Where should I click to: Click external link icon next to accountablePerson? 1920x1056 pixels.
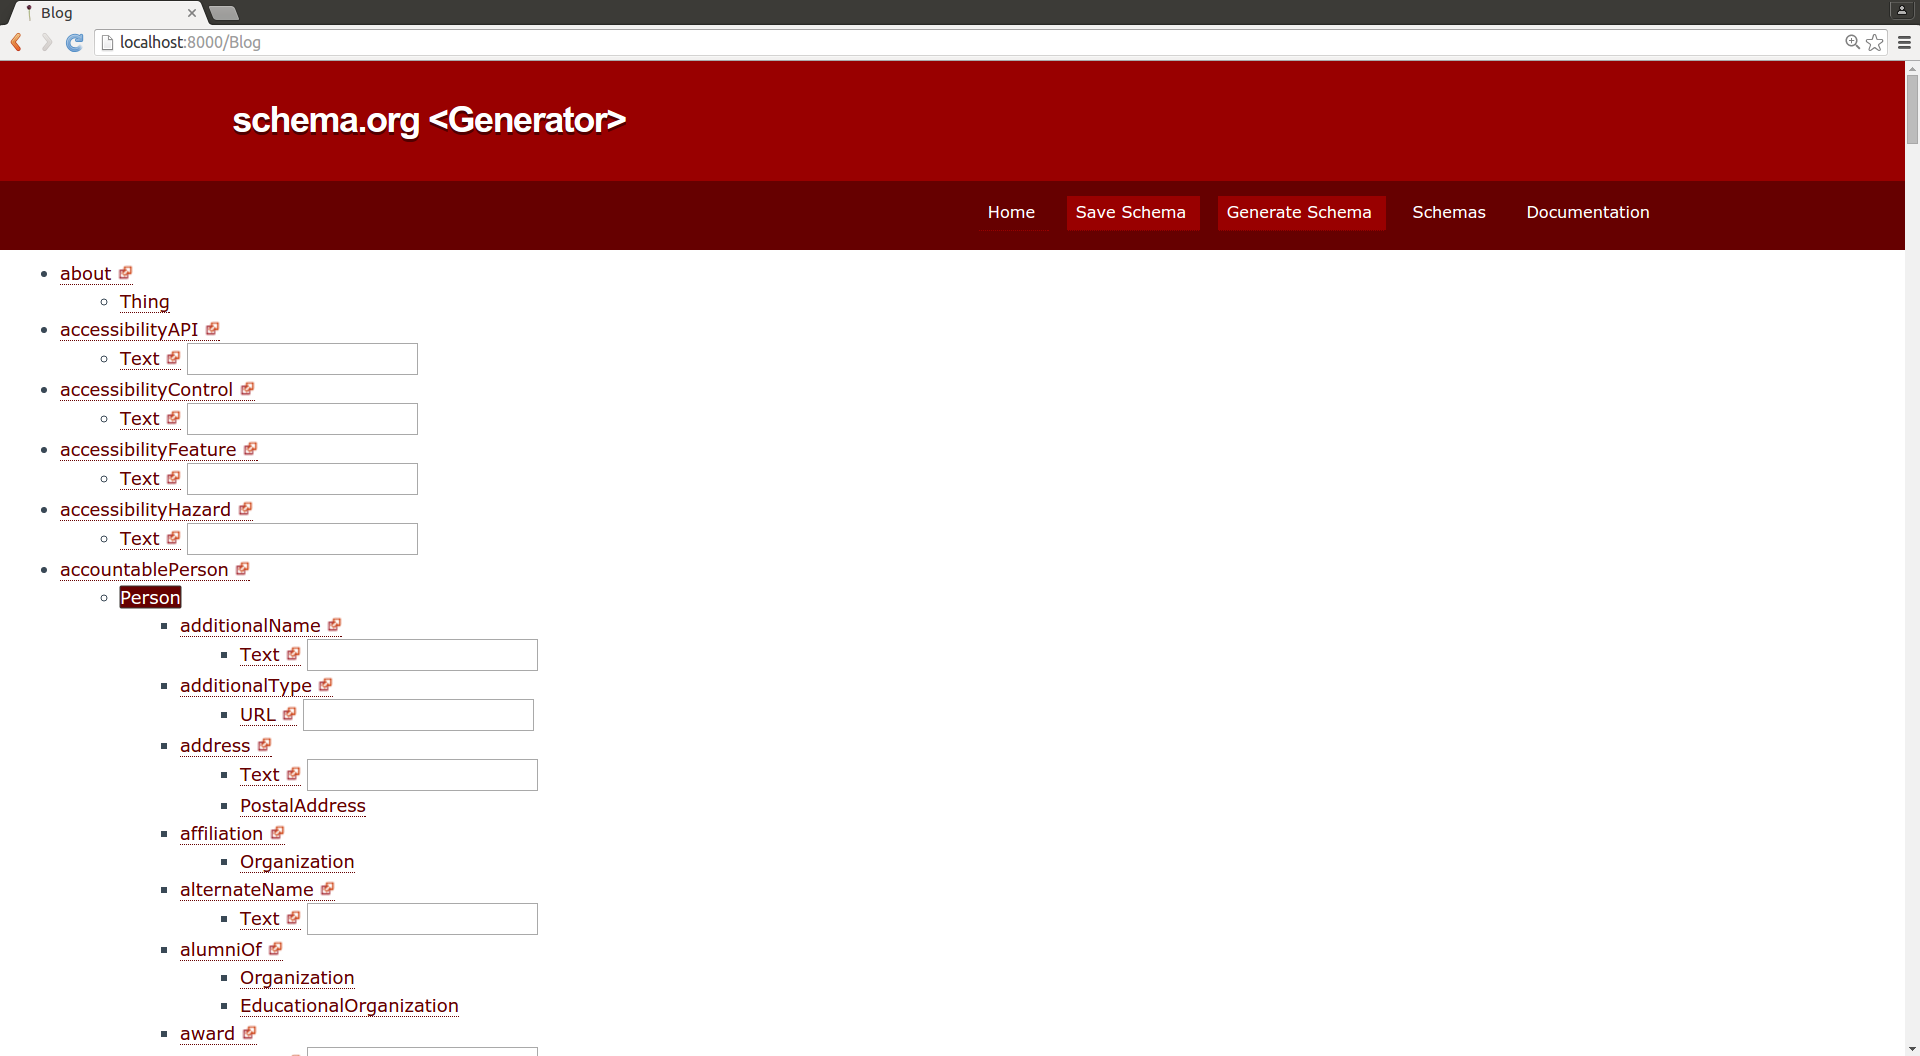[242, 569]
